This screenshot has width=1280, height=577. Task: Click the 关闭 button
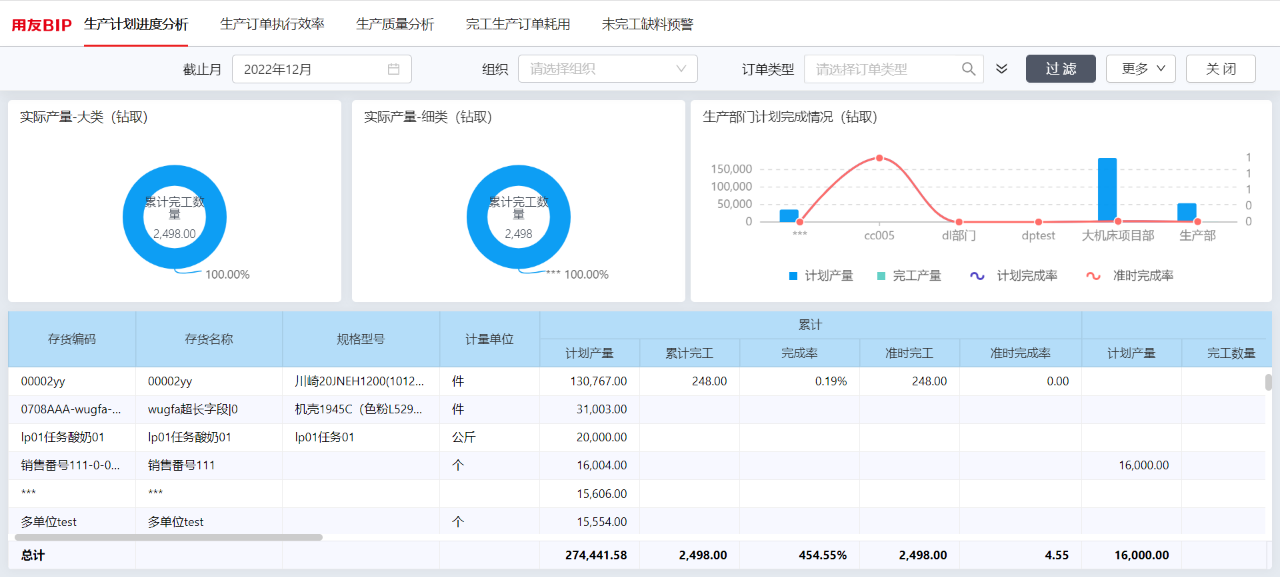pos(1221,69)
